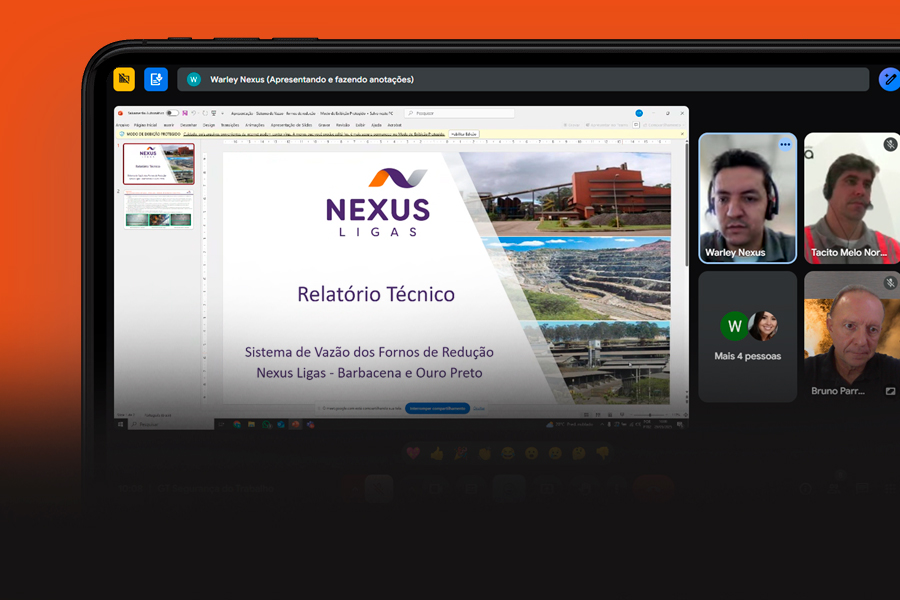
Task: Click the Windows taskbar Pesquisar search field
Action: tap(171, 425)
